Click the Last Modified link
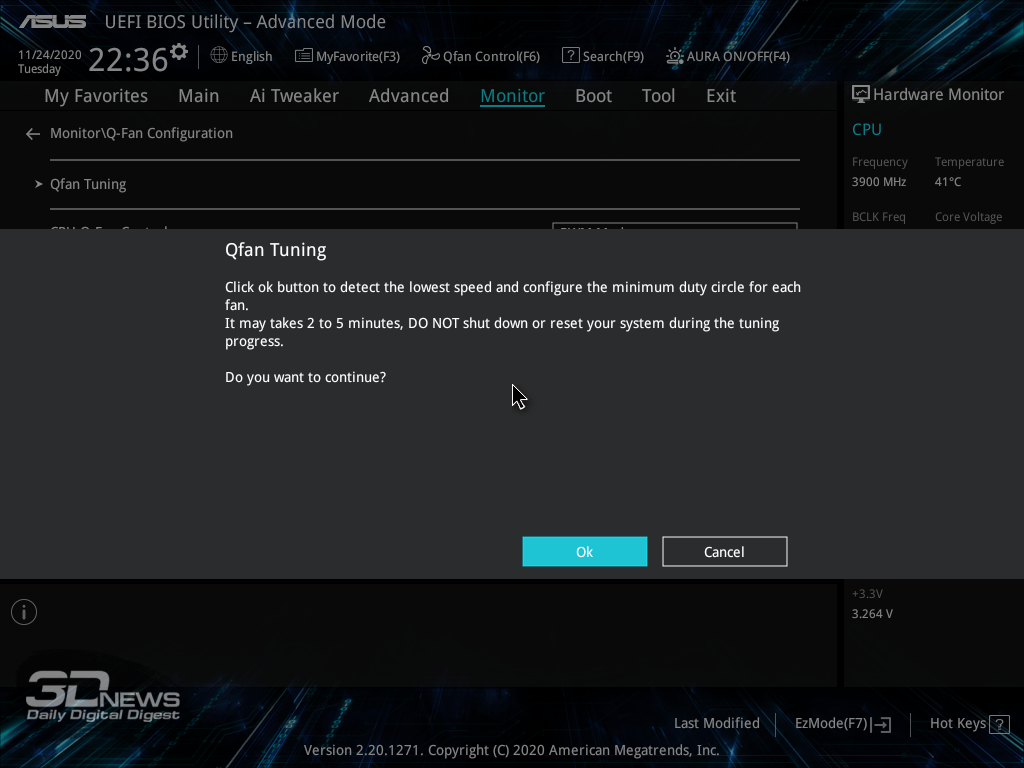 (x=716, y=724)
